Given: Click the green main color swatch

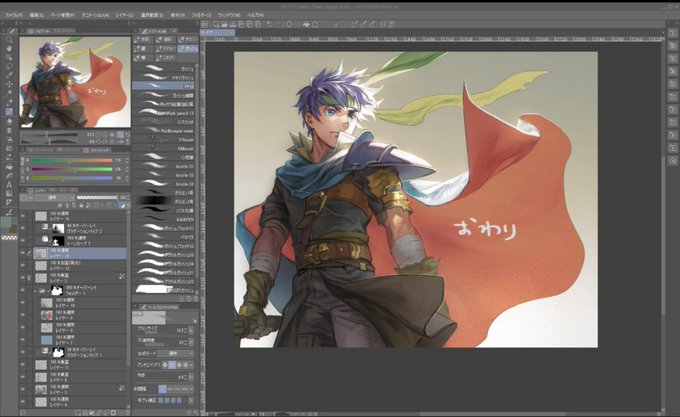Looking at the screenshot, I should (x=6, y=222).
